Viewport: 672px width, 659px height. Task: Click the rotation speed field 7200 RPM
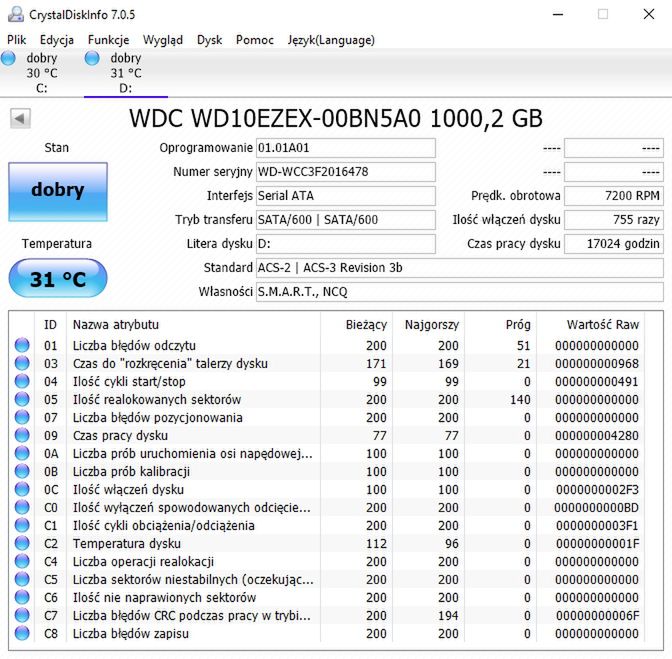[x=614, y=196]
